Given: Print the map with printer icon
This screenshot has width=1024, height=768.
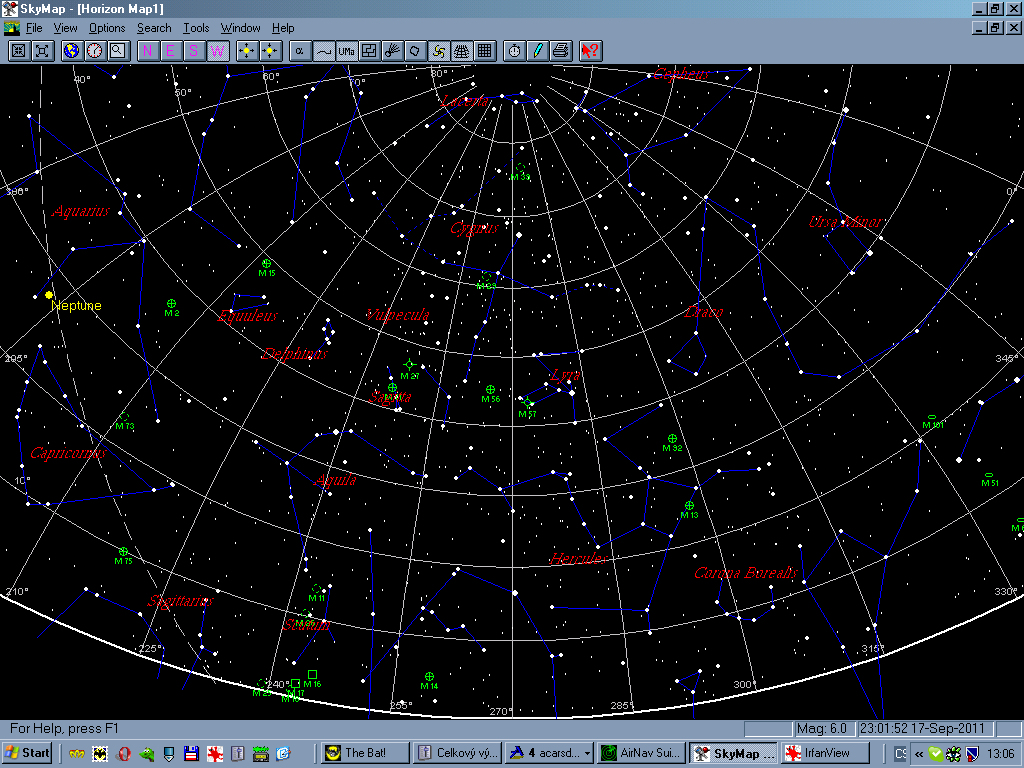Looking at the screenshot, I should (x=560, y=51).
